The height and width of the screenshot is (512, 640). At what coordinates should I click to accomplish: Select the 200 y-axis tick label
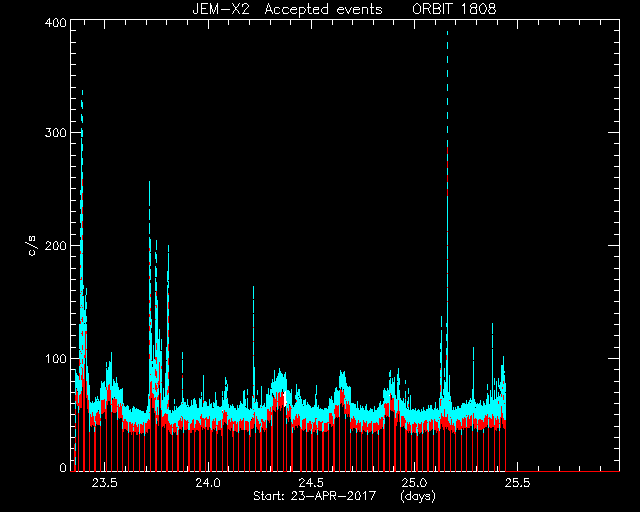pyautogui.click(x=55, y=246)
